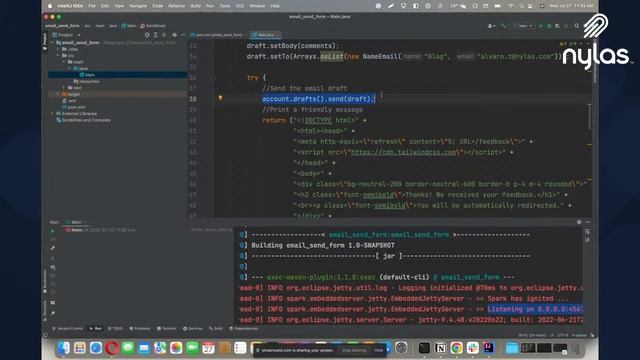Viewport: 640px width, 360px height.
Task: Click the locate-file target icon in Project panel
Action: pos(147,35)
